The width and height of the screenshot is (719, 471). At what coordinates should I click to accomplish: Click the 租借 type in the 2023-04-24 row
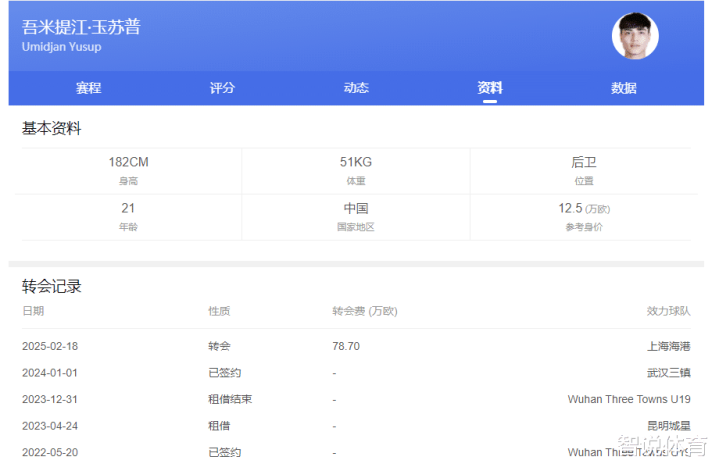219,426
